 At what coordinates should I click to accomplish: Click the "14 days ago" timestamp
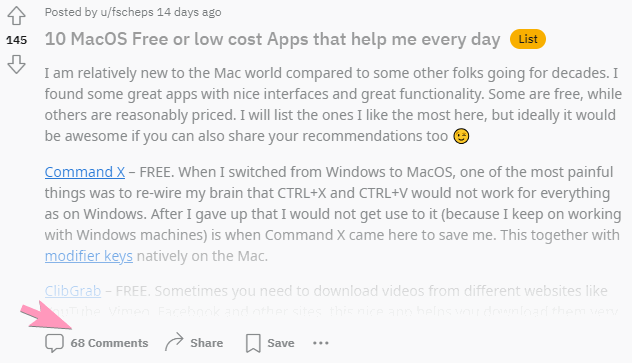[x=189, y=12]
